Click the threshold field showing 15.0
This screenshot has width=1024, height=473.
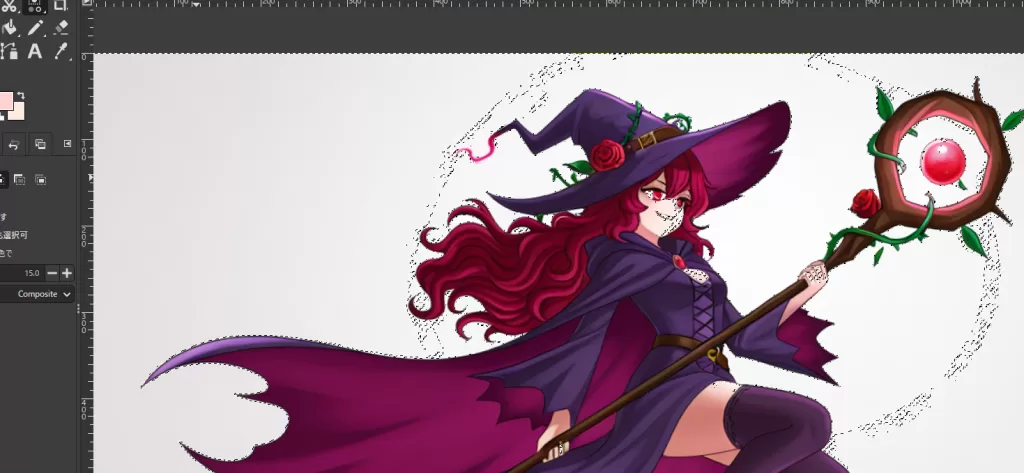click(25, 273)
